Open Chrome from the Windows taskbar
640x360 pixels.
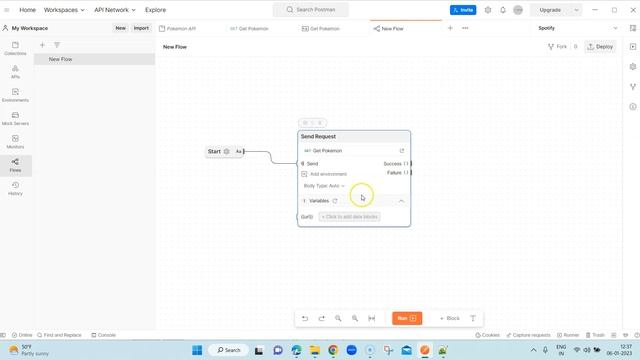[x=333, y=350]
